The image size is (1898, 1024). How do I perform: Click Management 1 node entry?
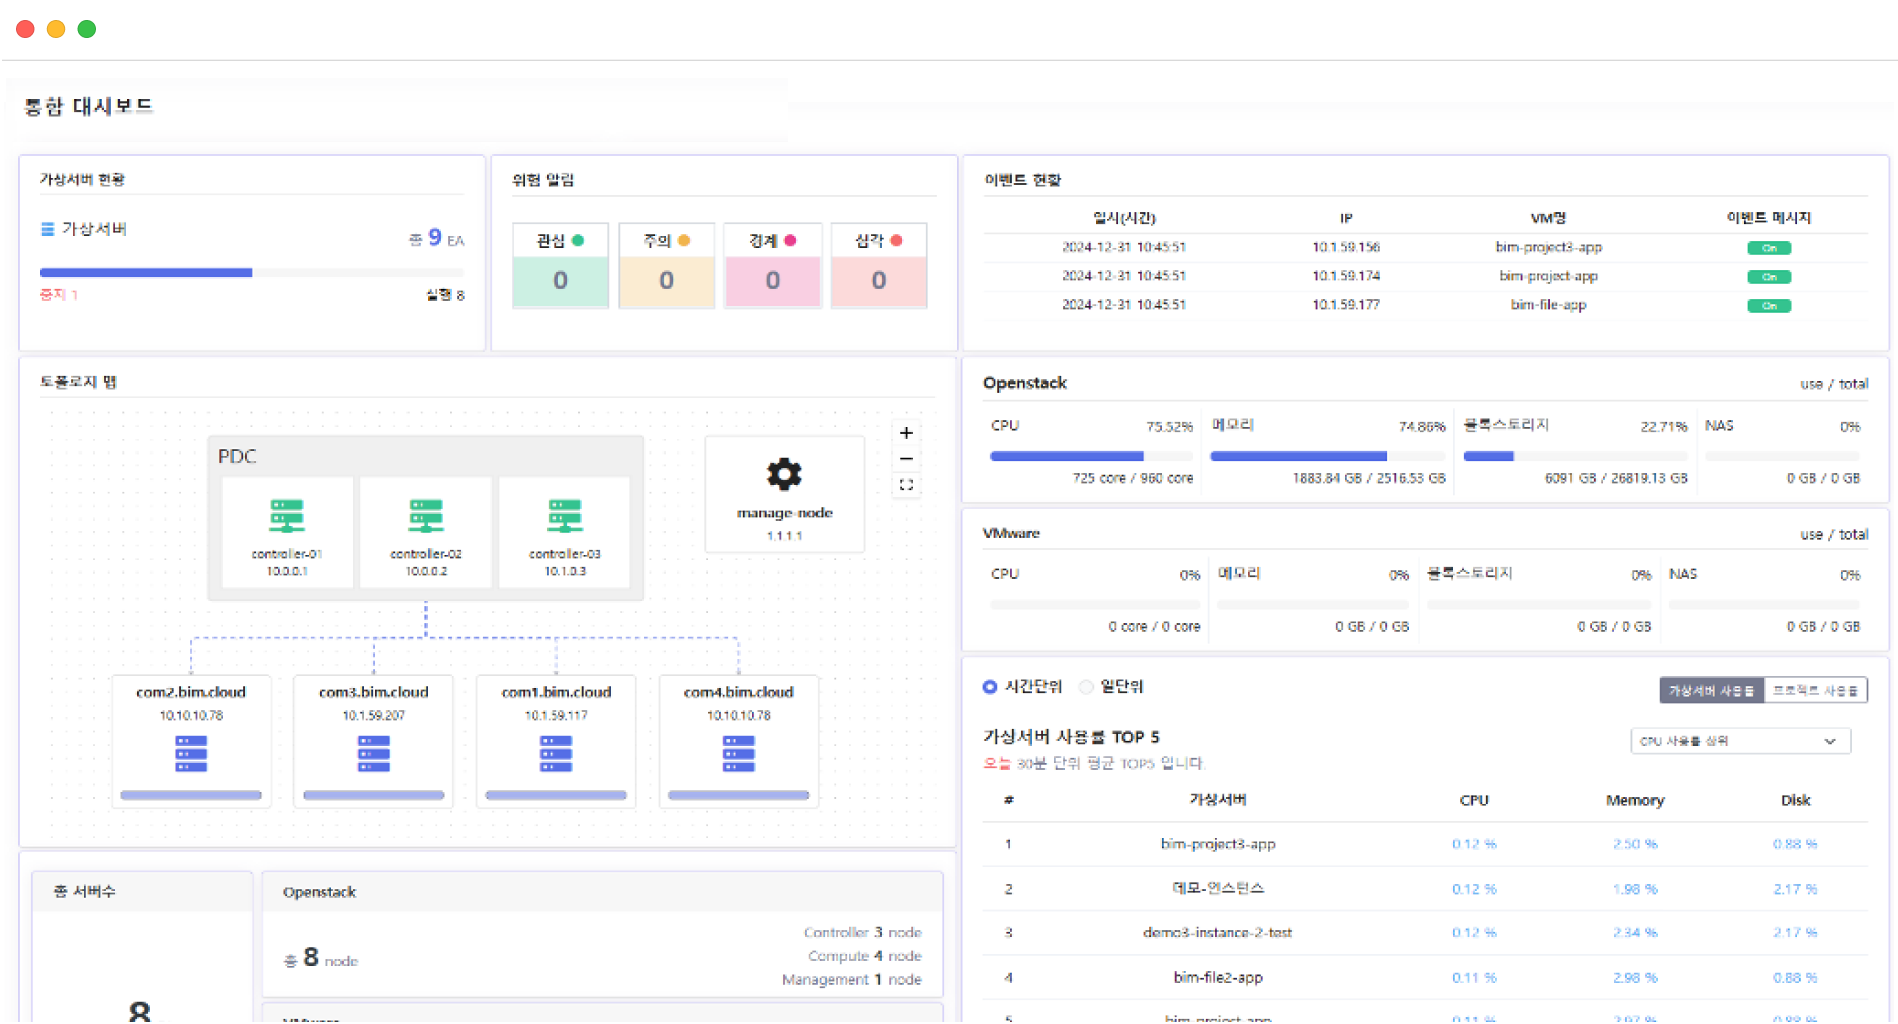point(852,980)
